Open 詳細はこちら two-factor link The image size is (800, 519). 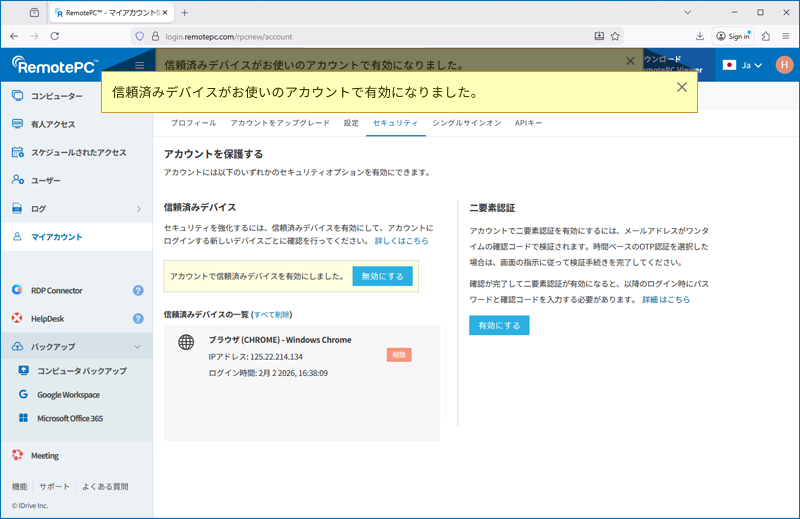coord(666,300)
